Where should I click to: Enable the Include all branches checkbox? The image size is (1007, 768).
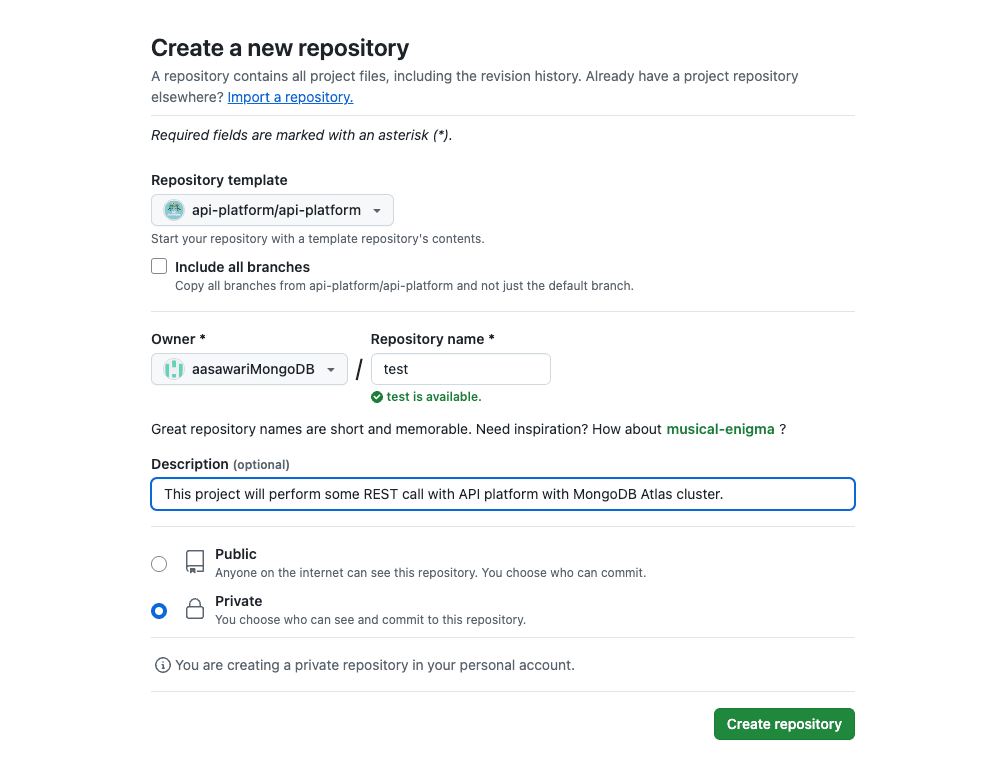159,266
